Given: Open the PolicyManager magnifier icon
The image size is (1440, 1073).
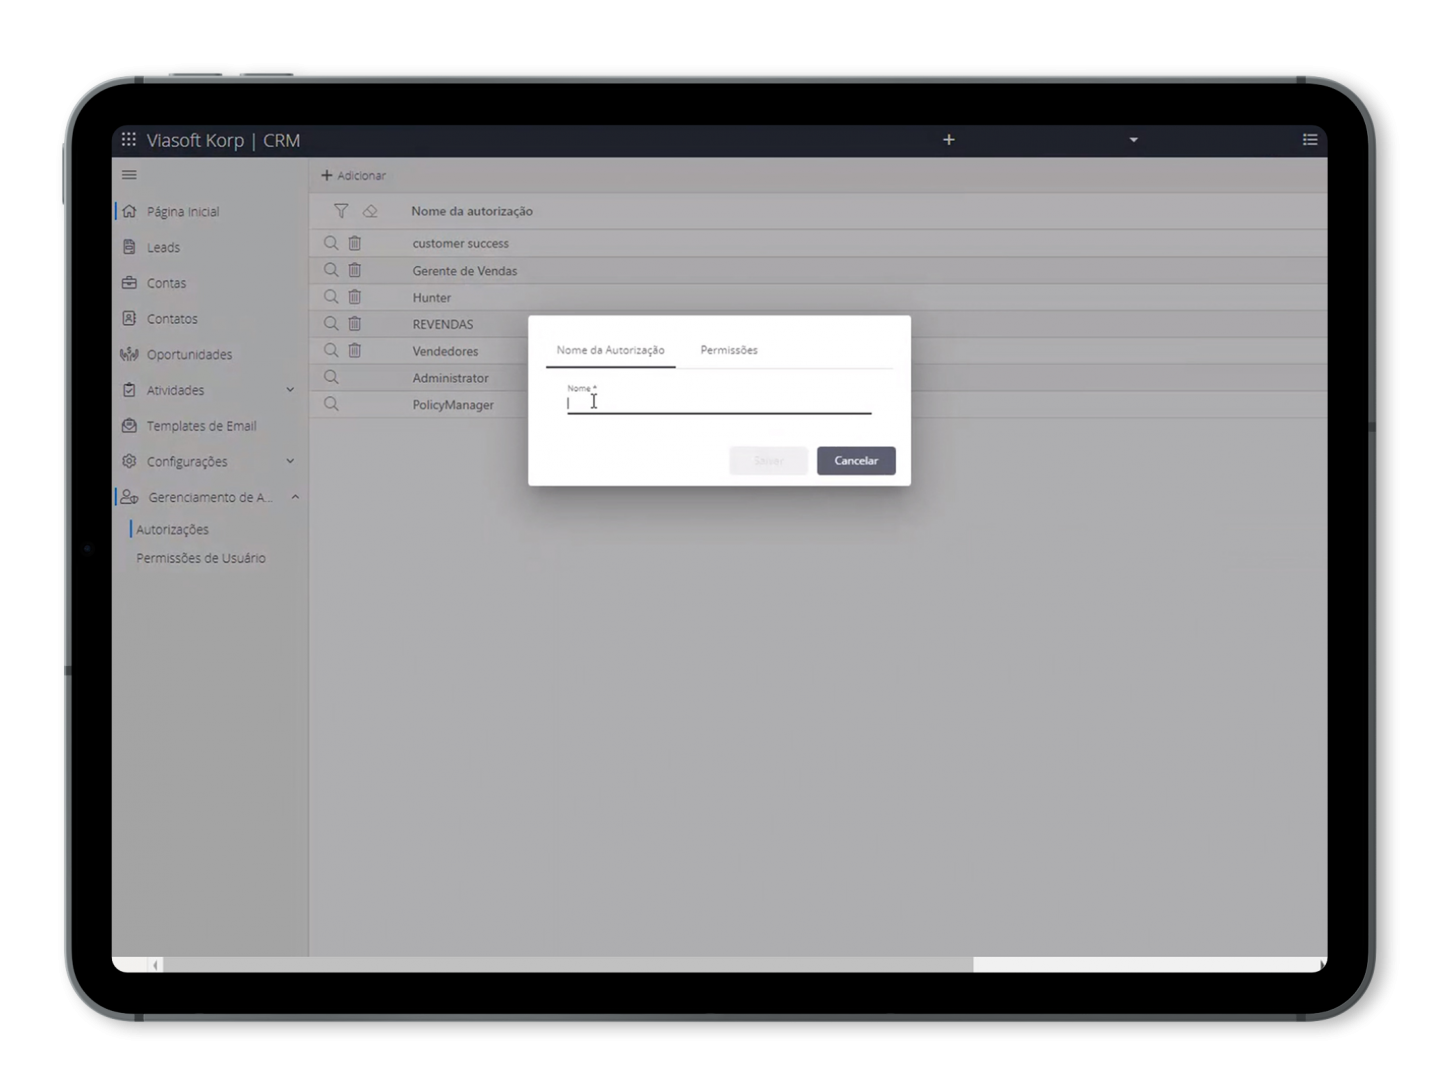Looking at the screenshot, I should (331, 404).
